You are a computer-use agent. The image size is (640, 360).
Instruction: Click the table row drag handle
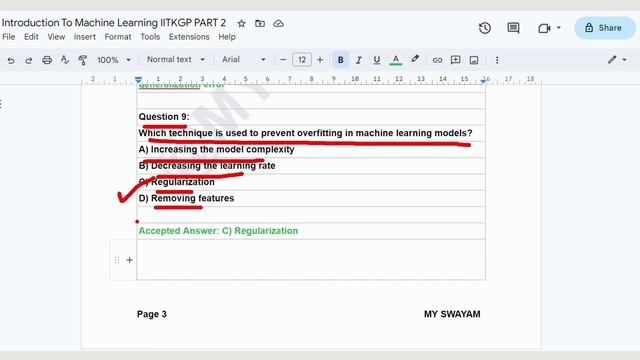pyautogui.click(x=117, y=260)
